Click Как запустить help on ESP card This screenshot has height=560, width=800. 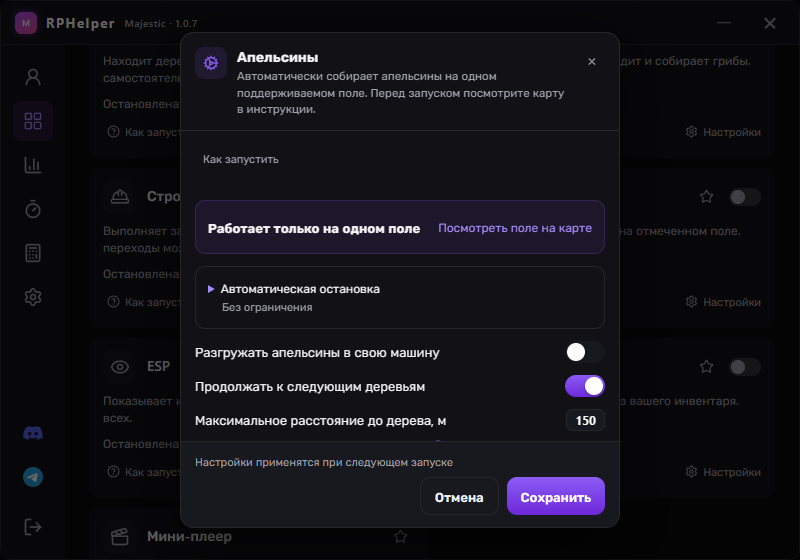[144, 472]
